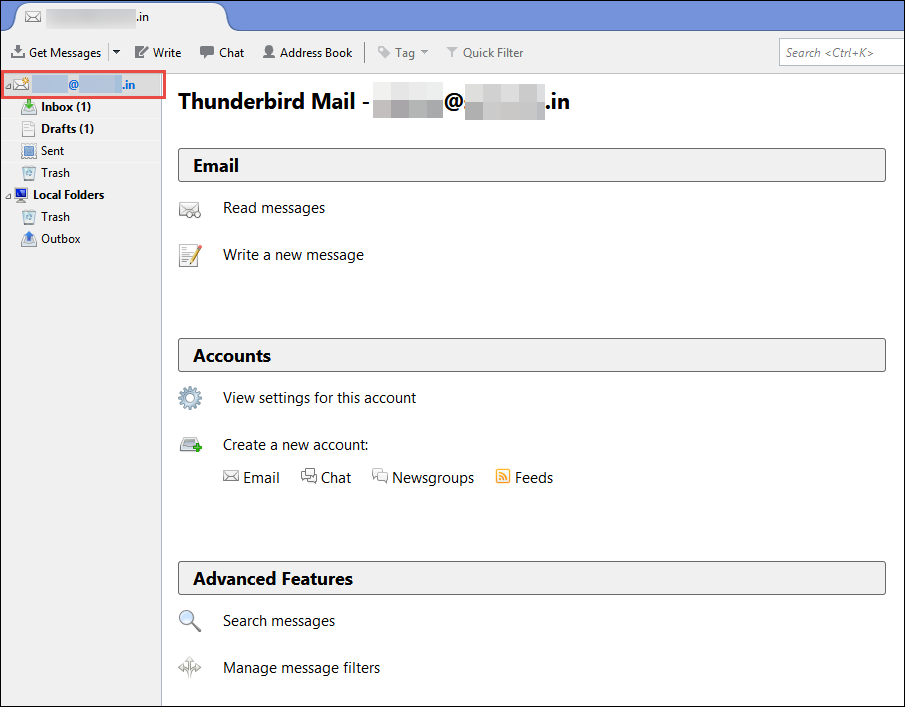The width and height of the screenshot is (905, 707).
Task: Open View settings for this account
Action: (319, 398)
